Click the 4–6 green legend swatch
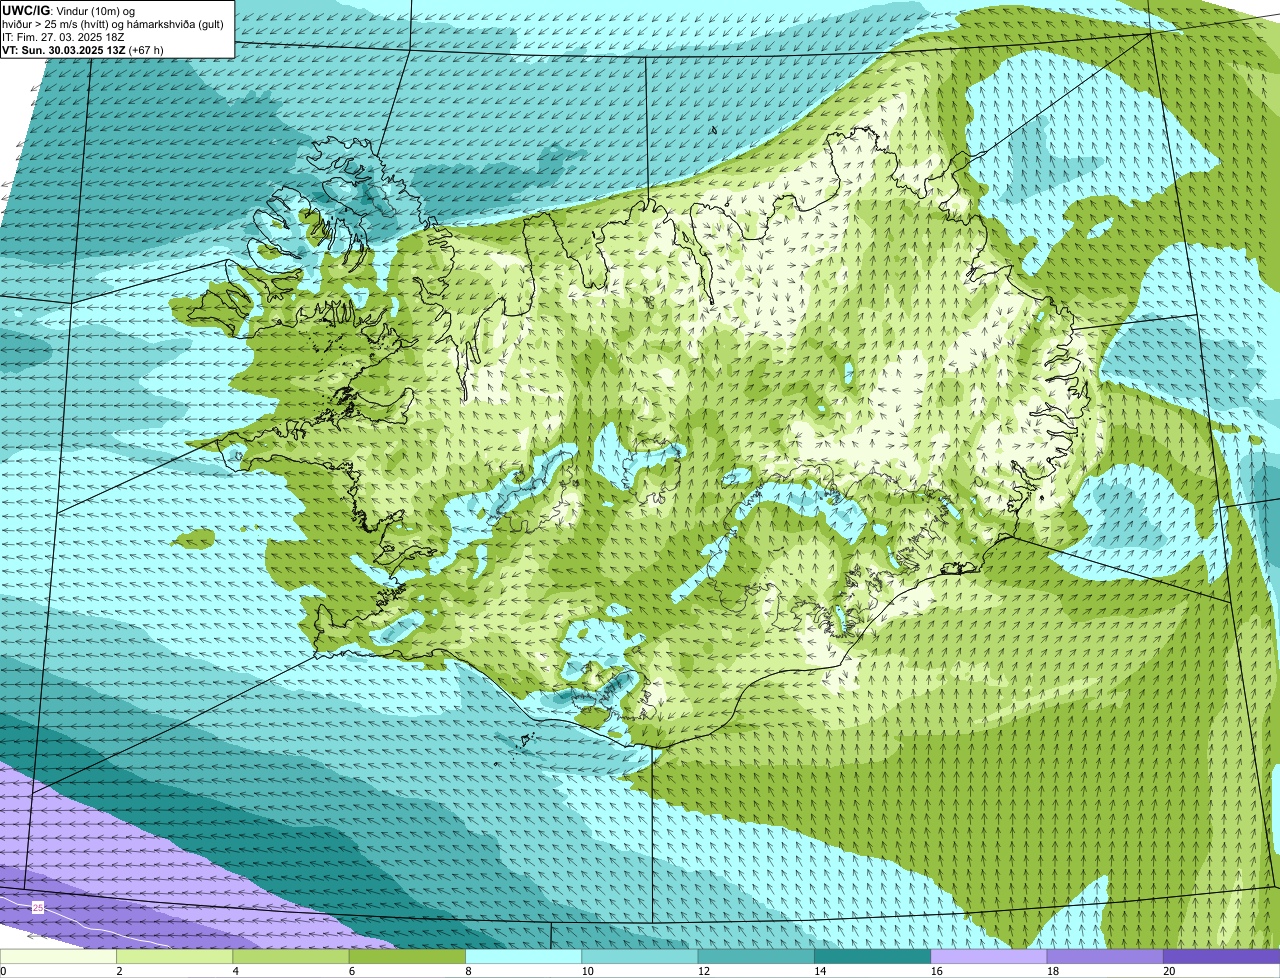The height and width of the screenshot is (978, 1280). point(292,956)
